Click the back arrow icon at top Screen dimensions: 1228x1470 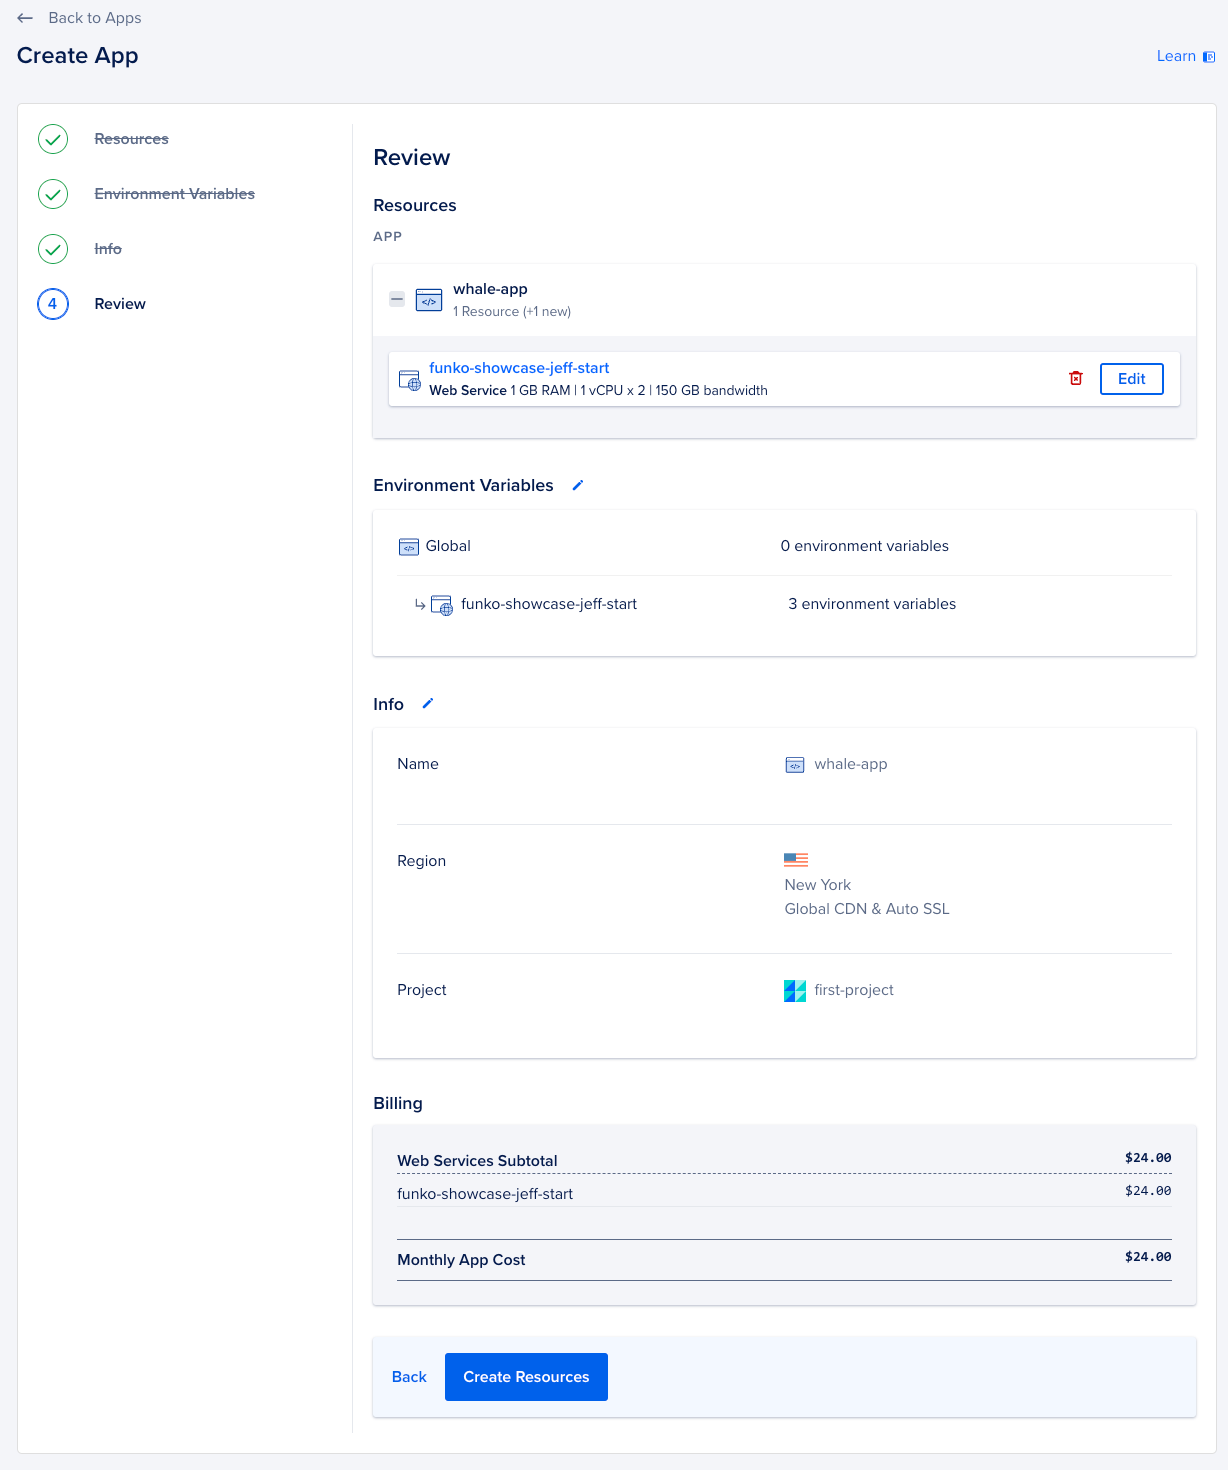(x=25, y=18)
